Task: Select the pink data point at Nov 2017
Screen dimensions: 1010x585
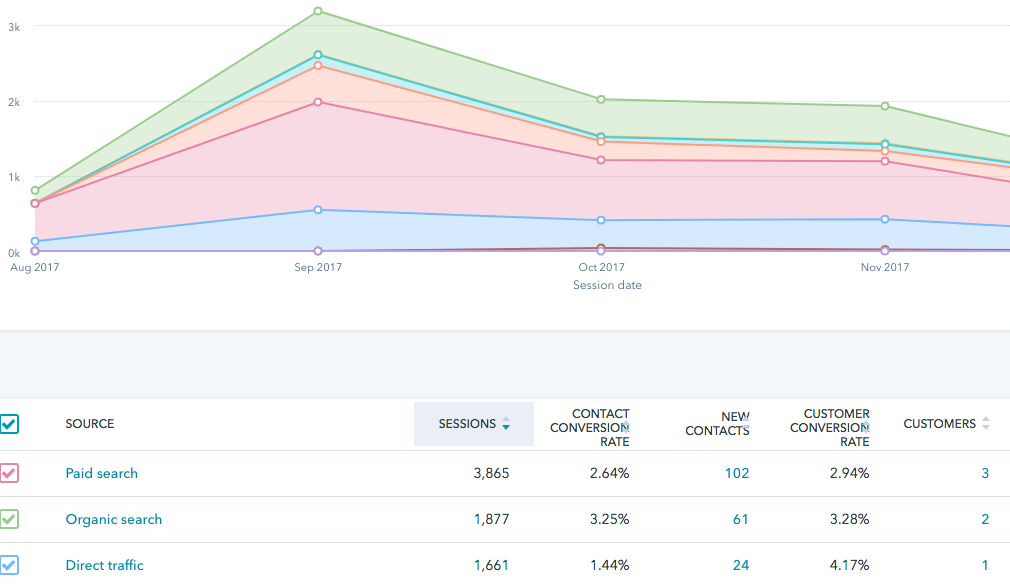Action: pos(885,161)
